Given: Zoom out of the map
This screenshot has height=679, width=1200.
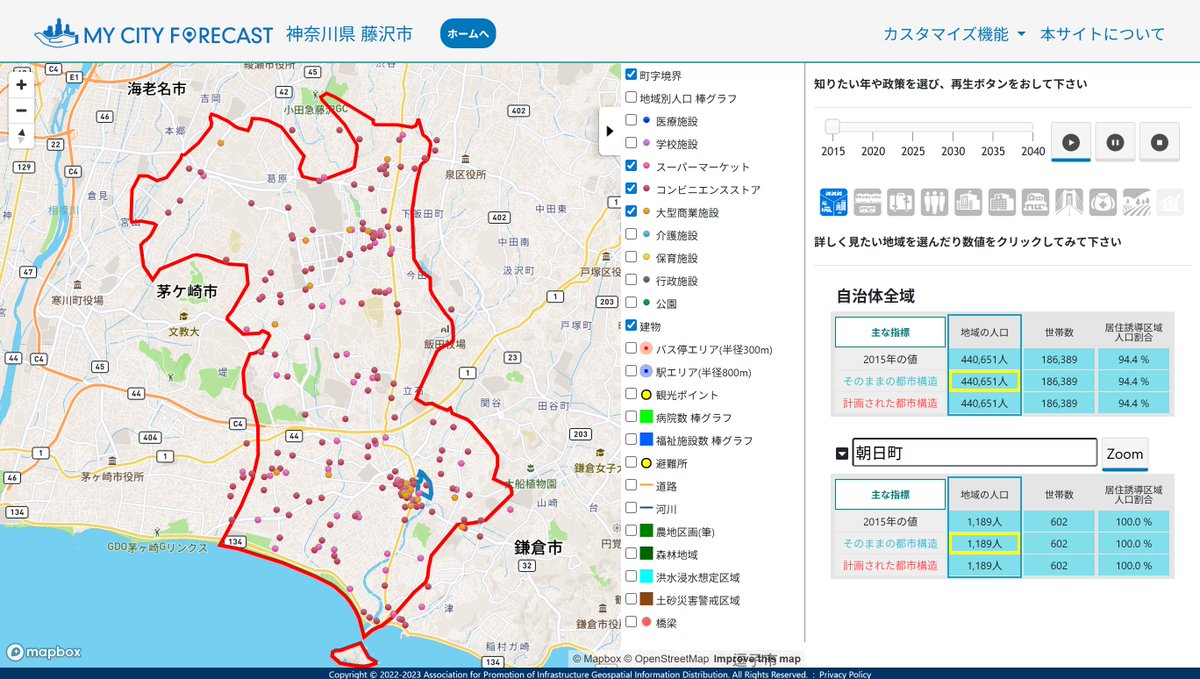Looking at the screenshot, I should (21, 110).
